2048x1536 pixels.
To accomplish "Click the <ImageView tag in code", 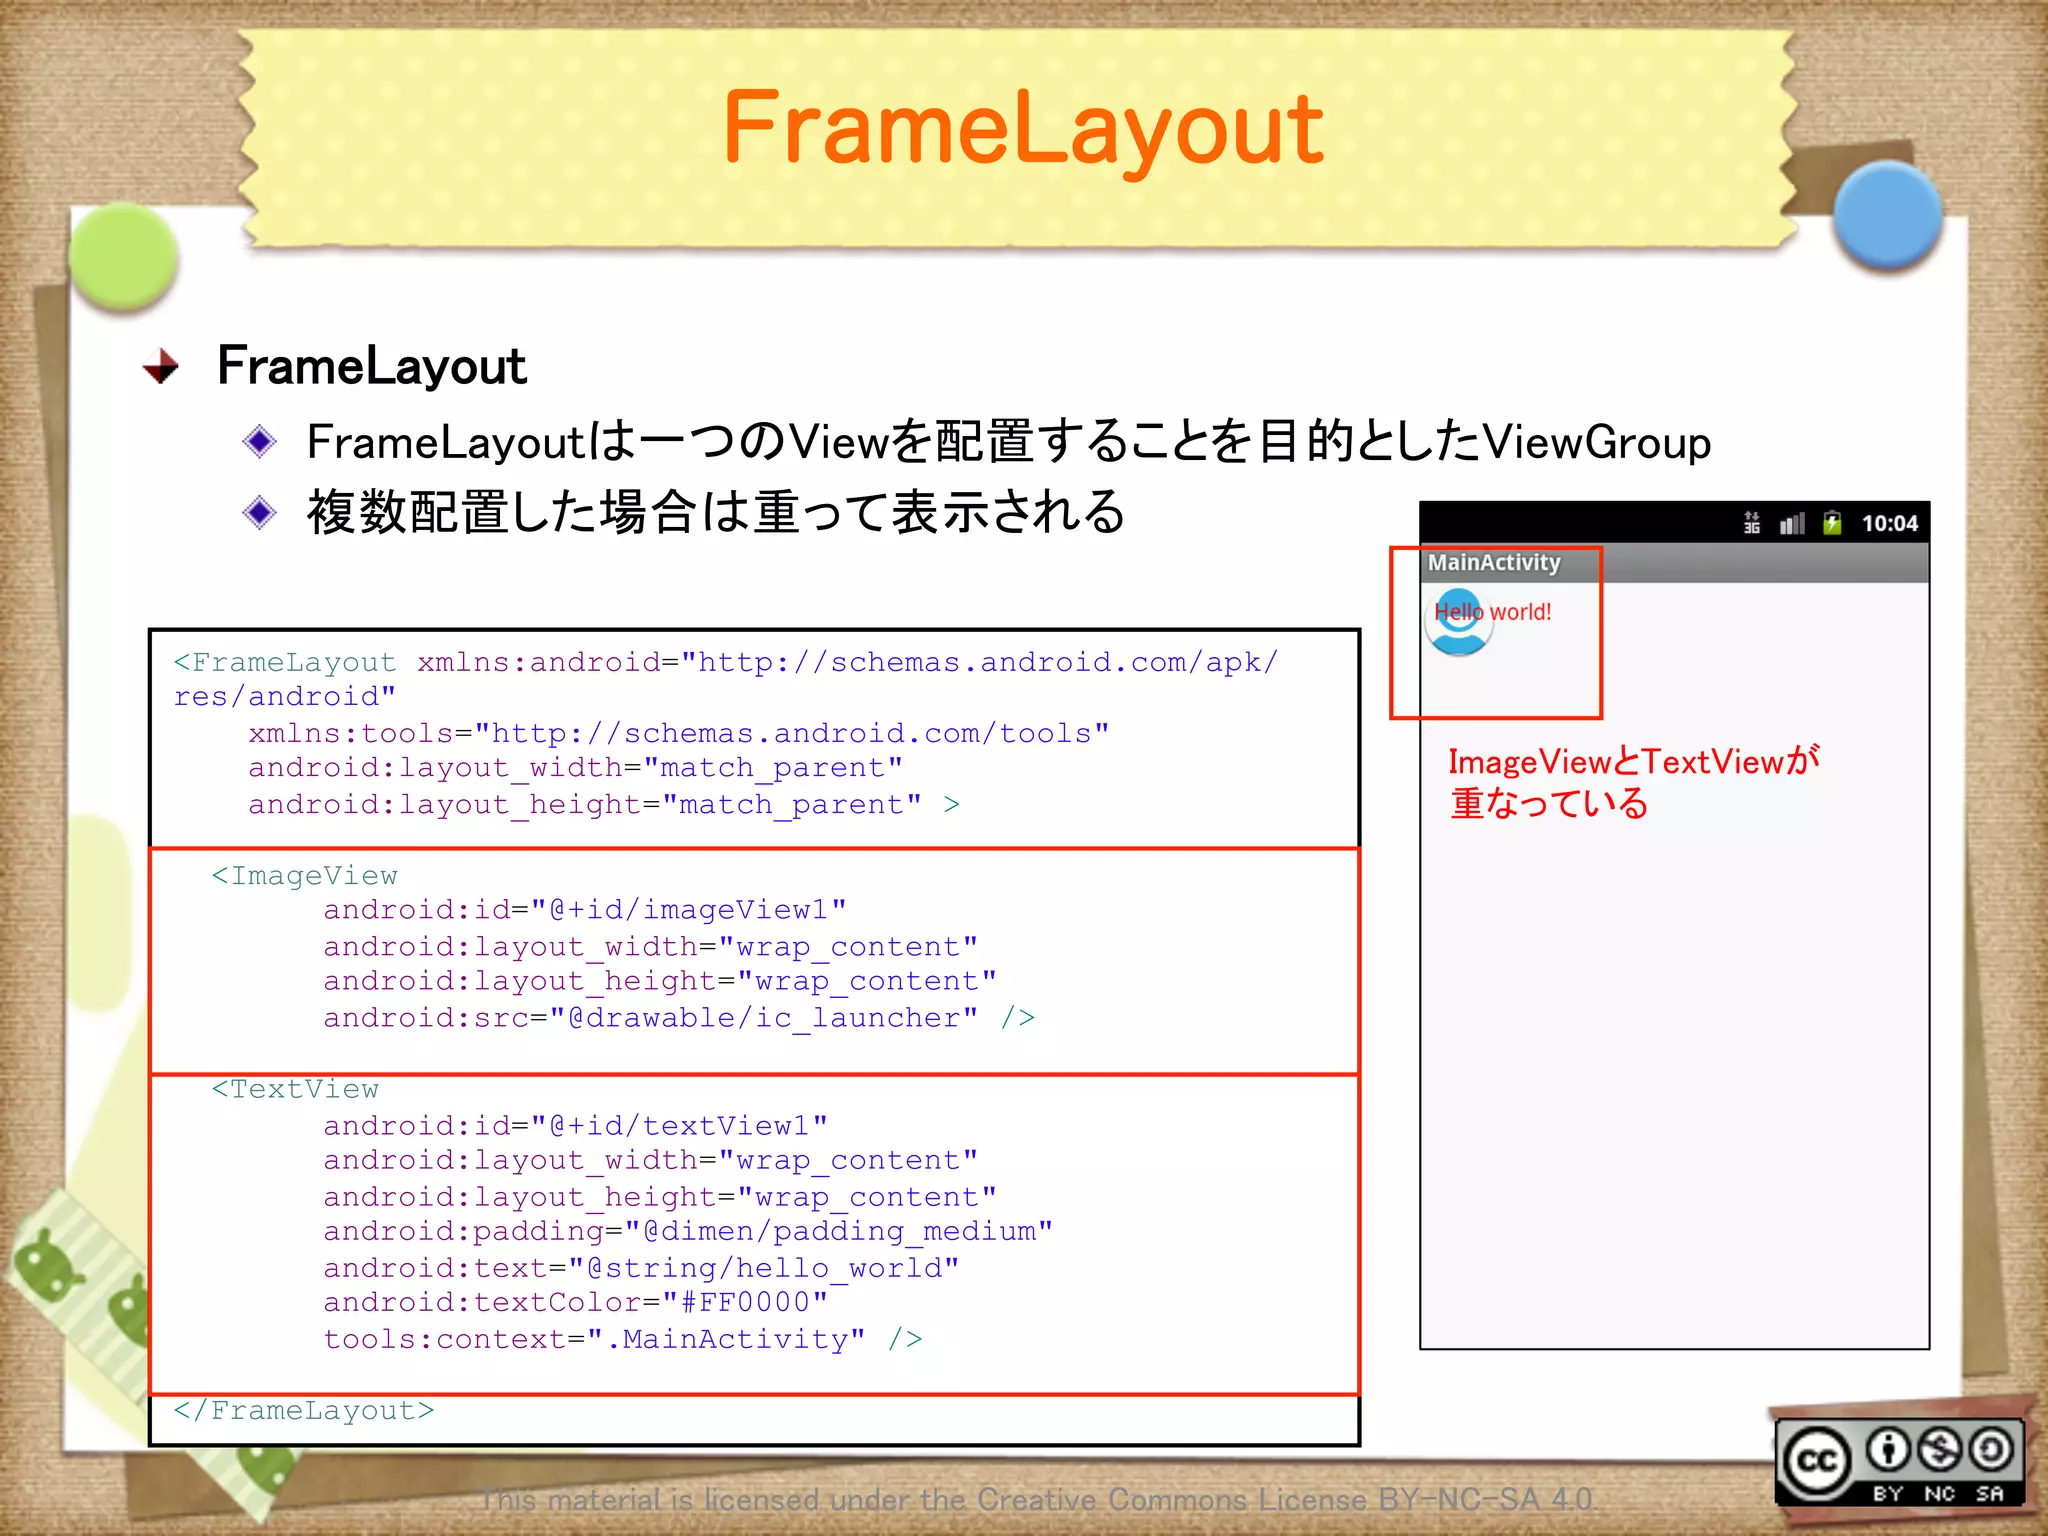I will click(x=304, y=876).
